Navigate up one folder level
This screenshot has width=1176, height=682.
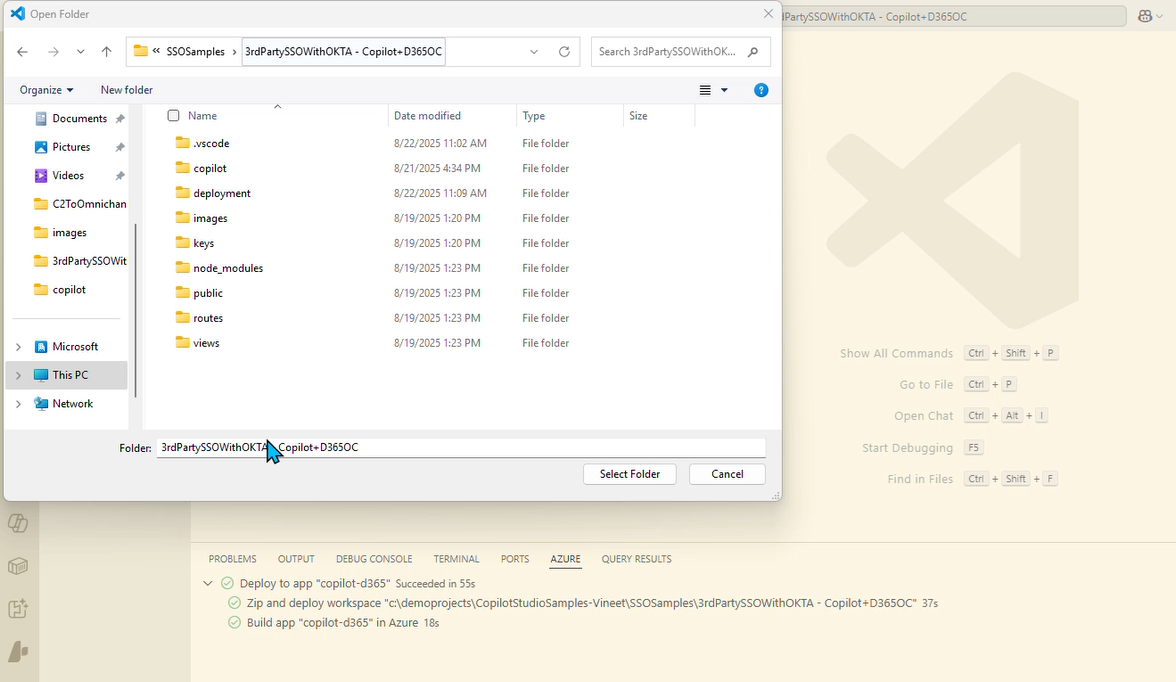pyautogui.click(x=106, y=51)
